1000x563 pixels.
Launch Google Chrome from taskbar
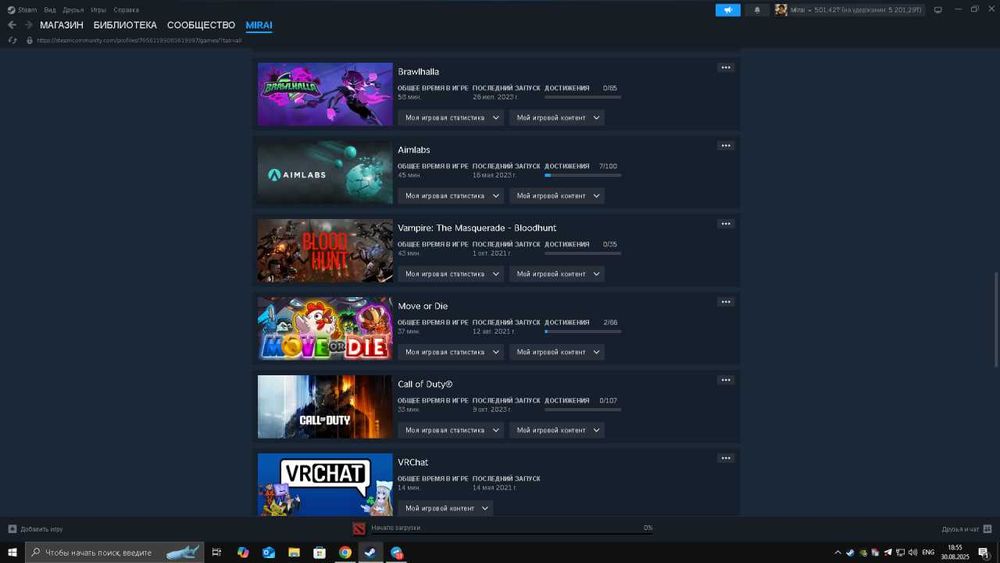click(x=345, y=552)
